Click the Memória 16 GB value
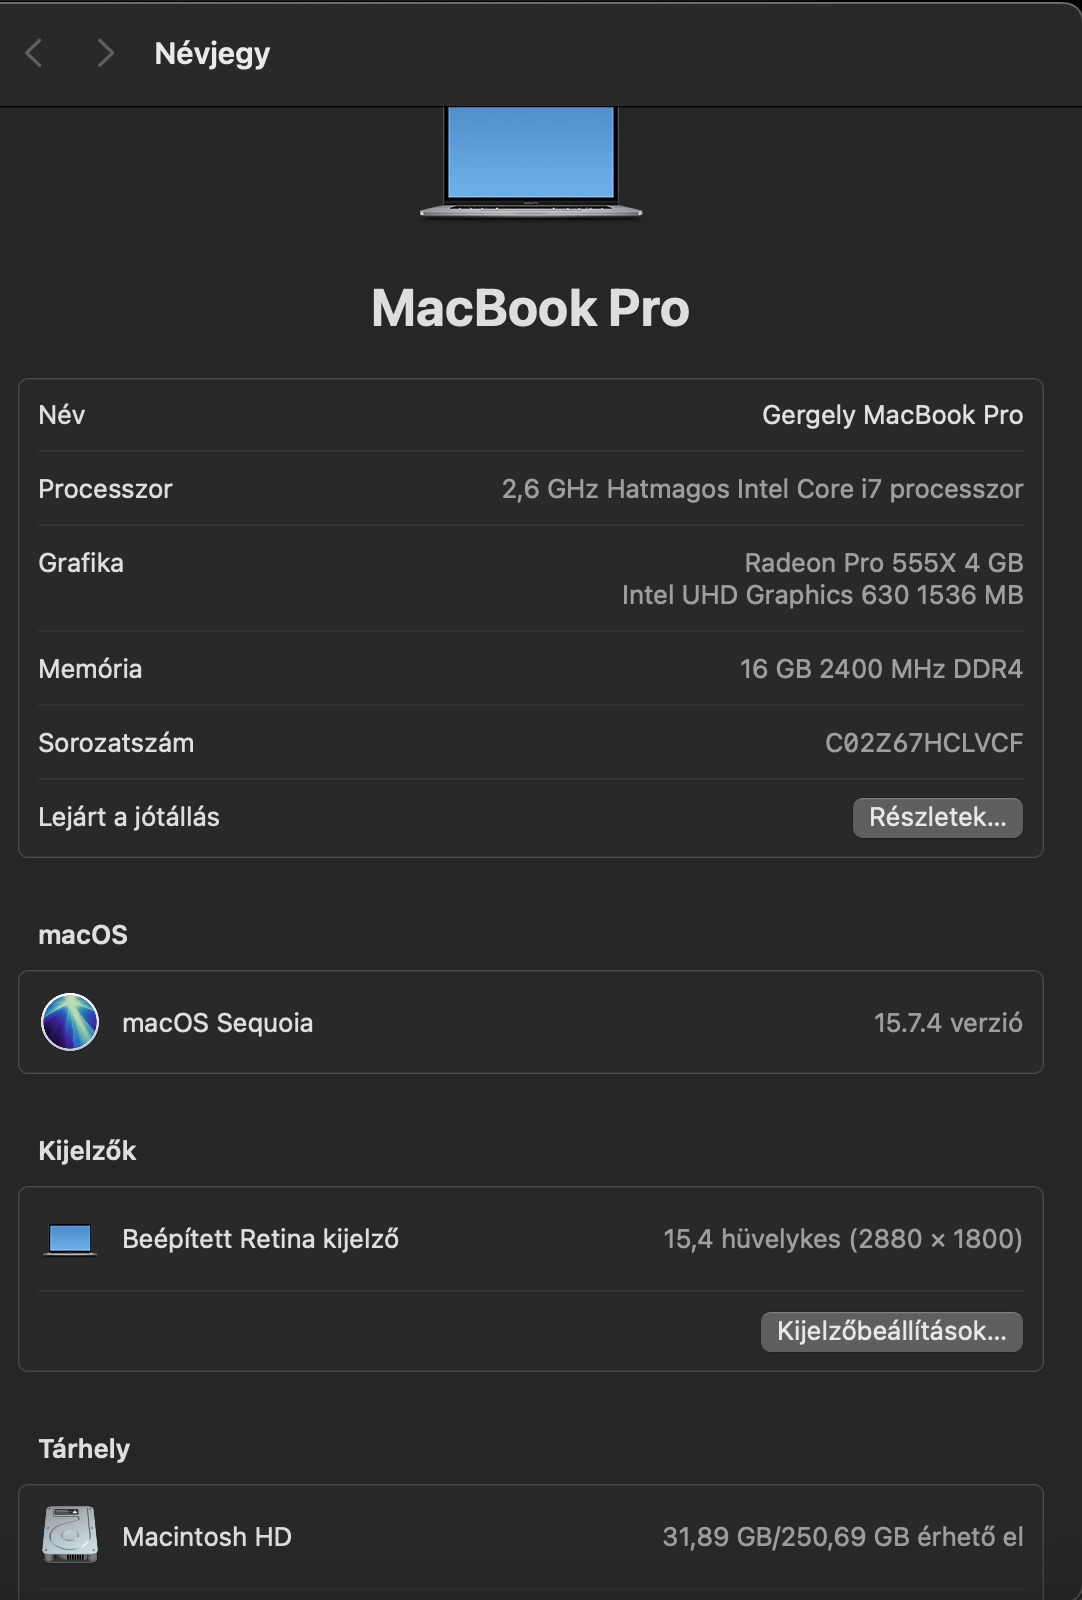This screenshot has width=1082, height=1600. pos(880,669)
